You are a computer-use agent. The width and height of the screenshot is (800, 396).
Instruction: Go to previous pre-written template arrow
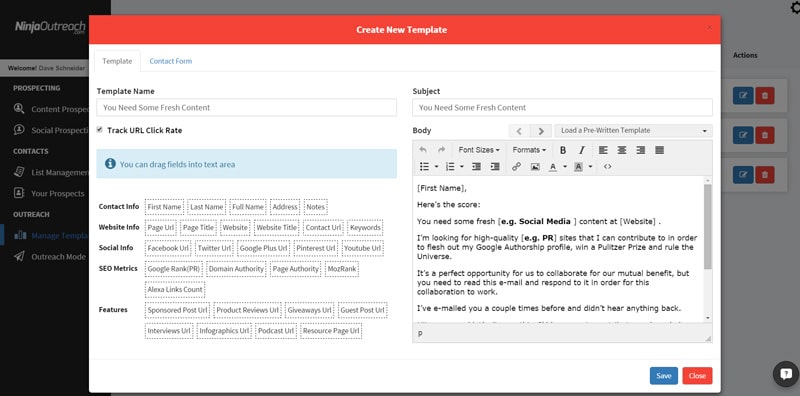pos(519,131)
